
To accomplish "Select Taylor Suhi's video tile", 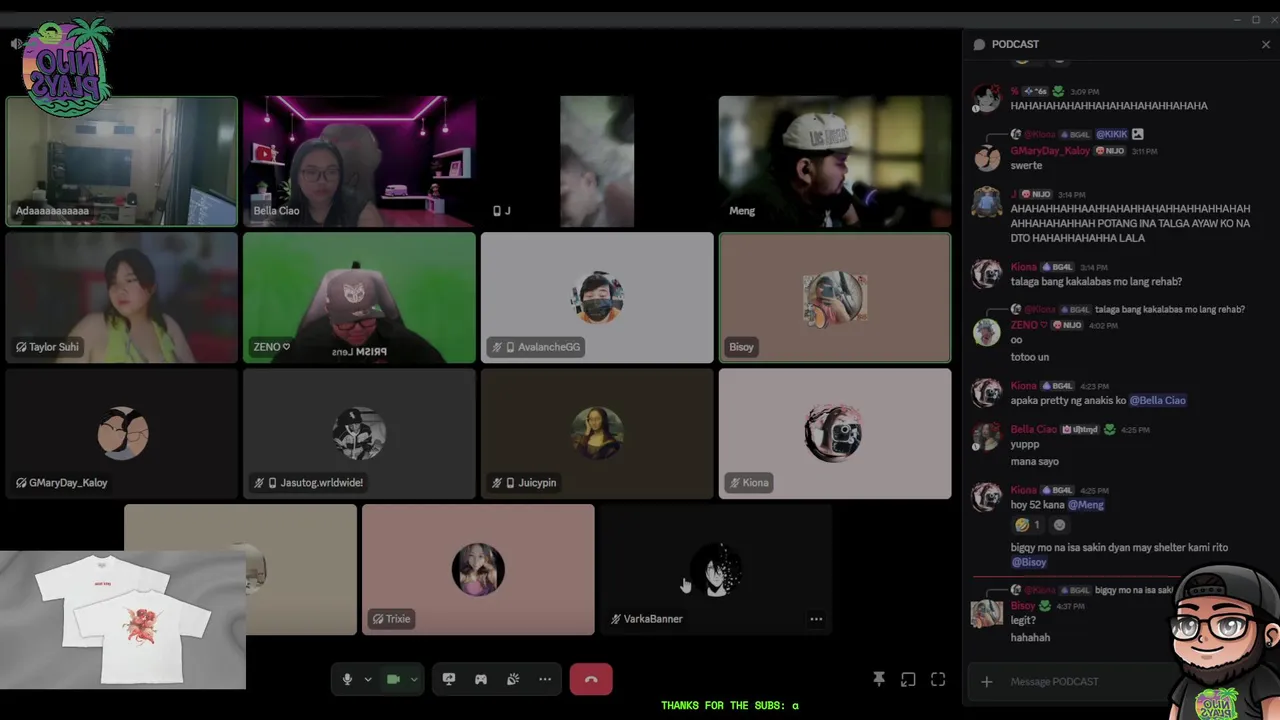I will pyautogui.click(x=122, y=298).
